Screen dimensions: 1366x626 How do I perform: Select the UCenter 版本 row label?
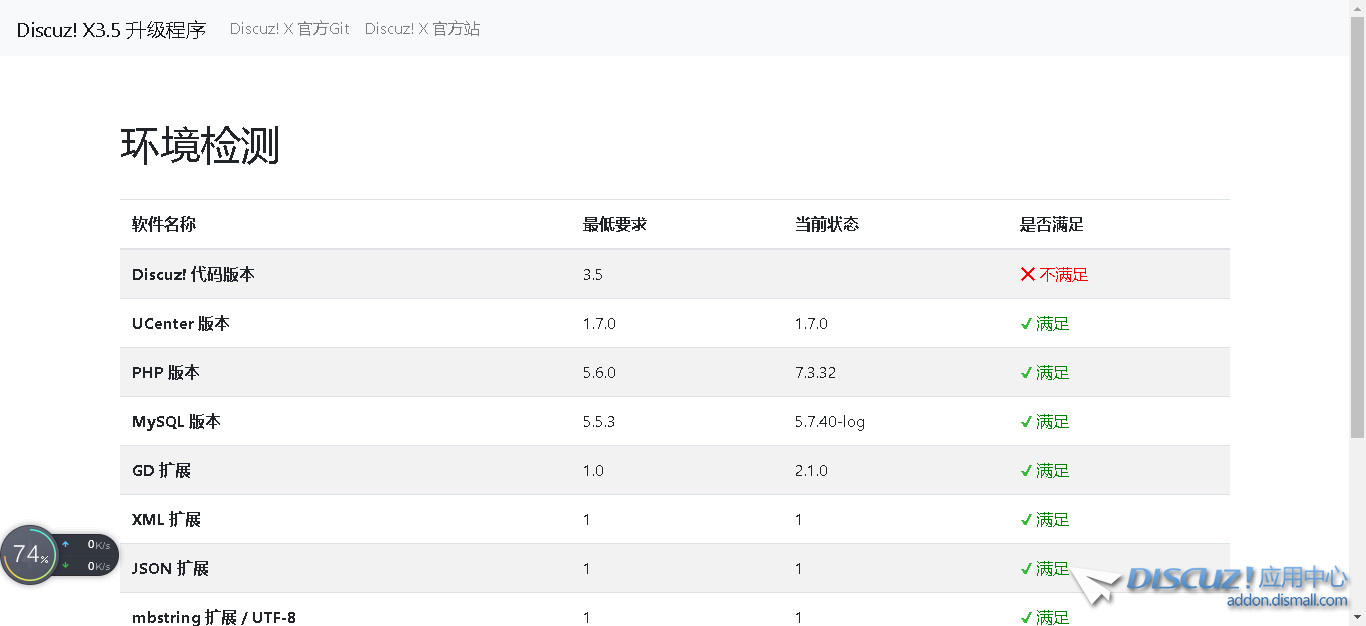point(181,323)
